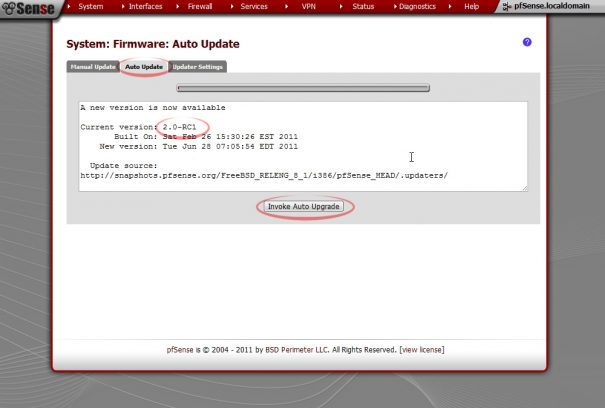
Task: Open the Firewall menu
Action: 199,7
